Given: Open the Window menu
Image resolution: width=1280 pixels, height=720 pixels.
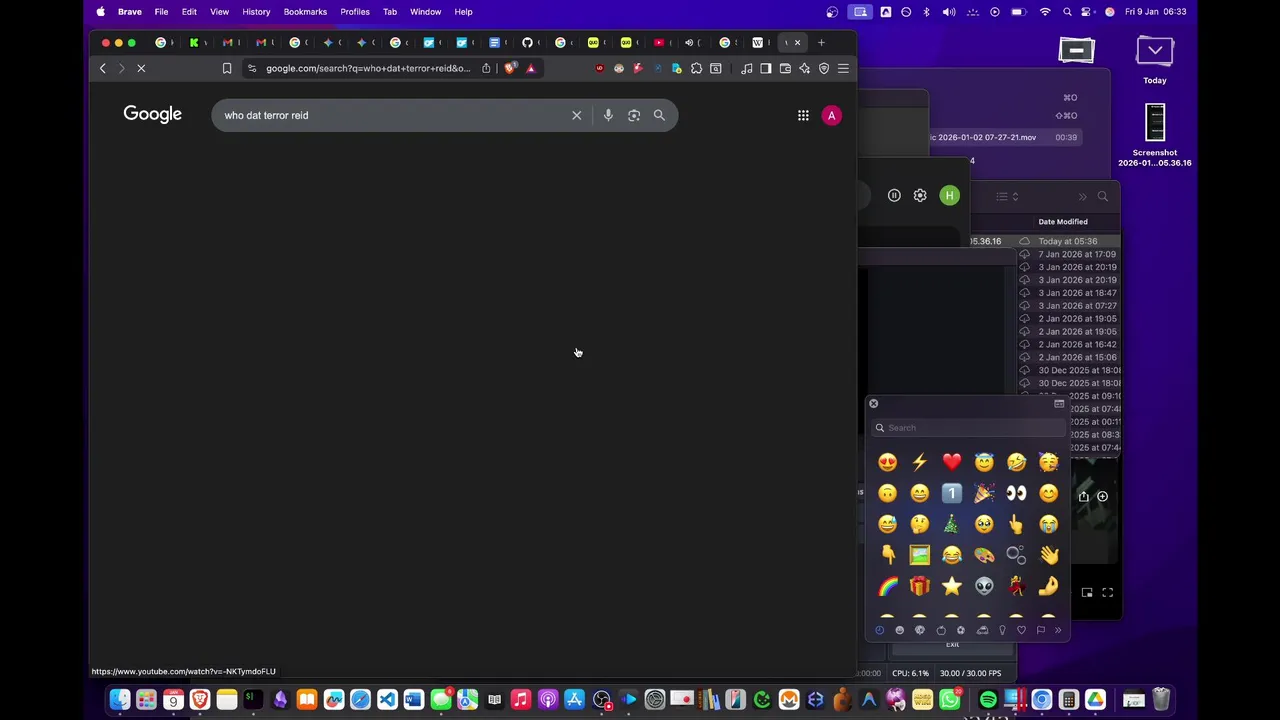Looking at the screenshot, I should pyautogui.click(x=425, y=12).
